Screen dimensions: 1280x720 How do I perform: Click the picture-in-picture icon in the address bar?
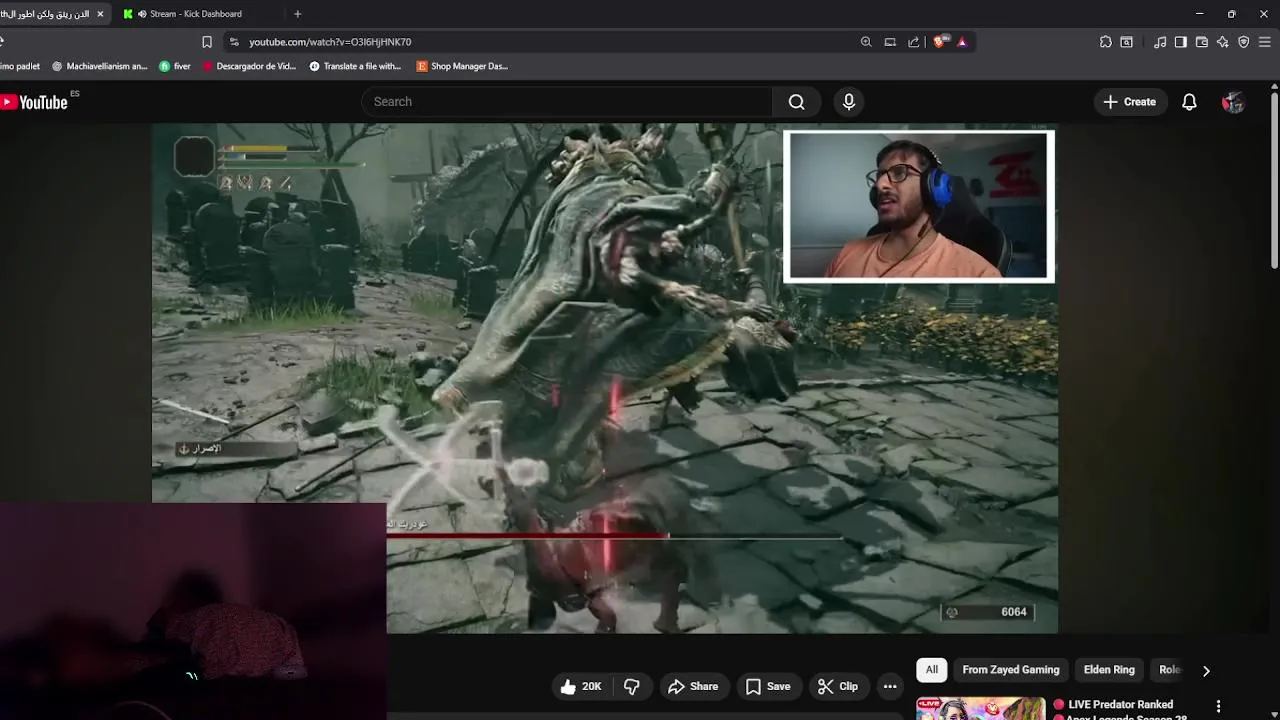coord(890,42)
